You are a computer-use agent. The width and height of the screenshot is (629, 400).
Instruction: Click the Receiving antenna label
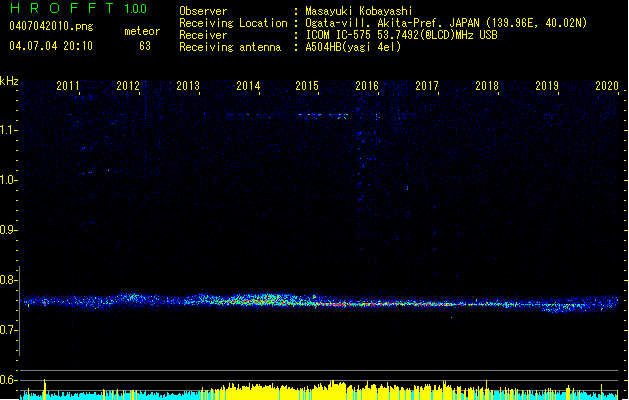pyautogui.click(x=230, y=47)
